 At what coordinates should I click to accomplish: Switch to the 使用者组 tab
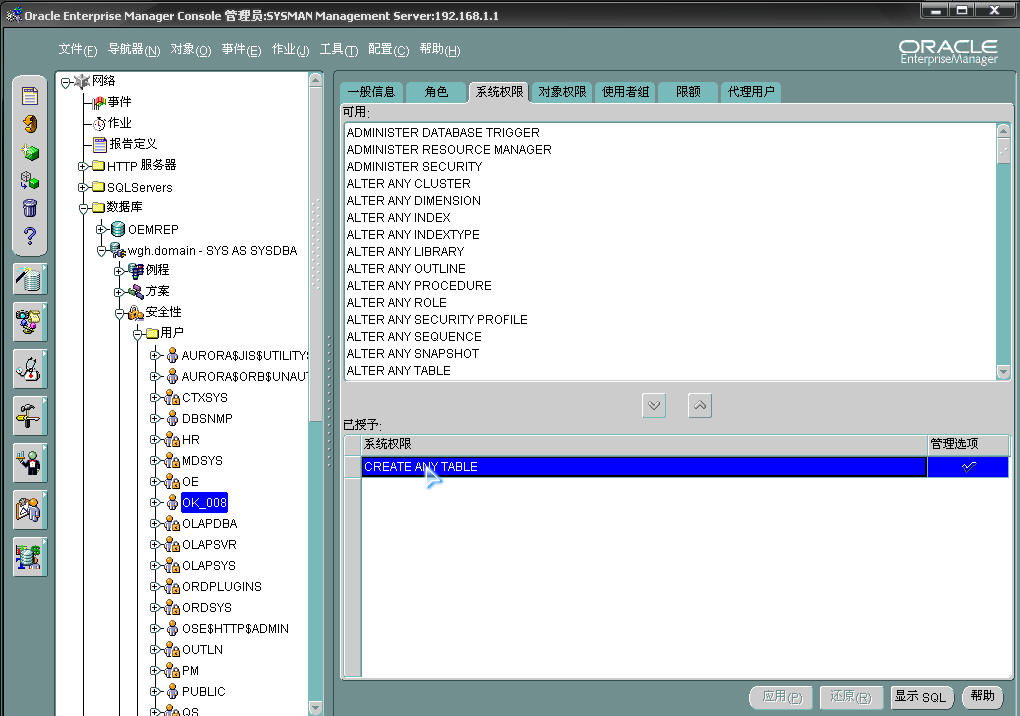click(x=625, y=92)
